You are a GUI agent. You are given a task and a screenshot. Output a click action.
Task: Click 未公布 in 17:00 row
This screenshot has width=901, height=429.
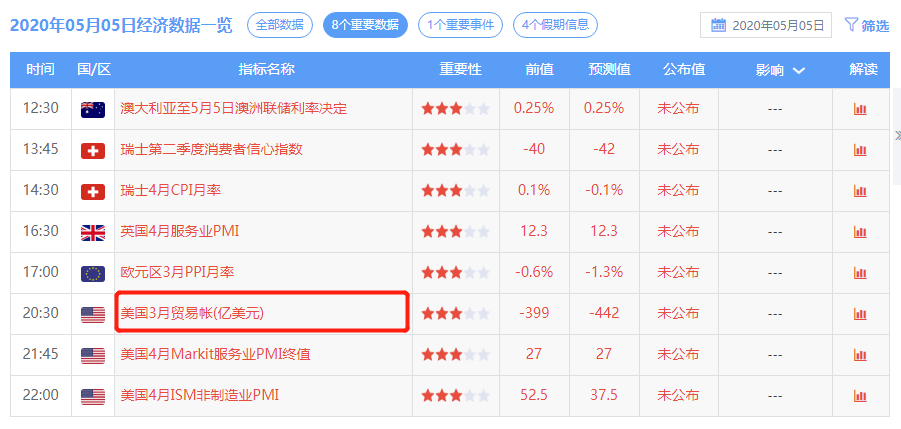coord(678,272)
